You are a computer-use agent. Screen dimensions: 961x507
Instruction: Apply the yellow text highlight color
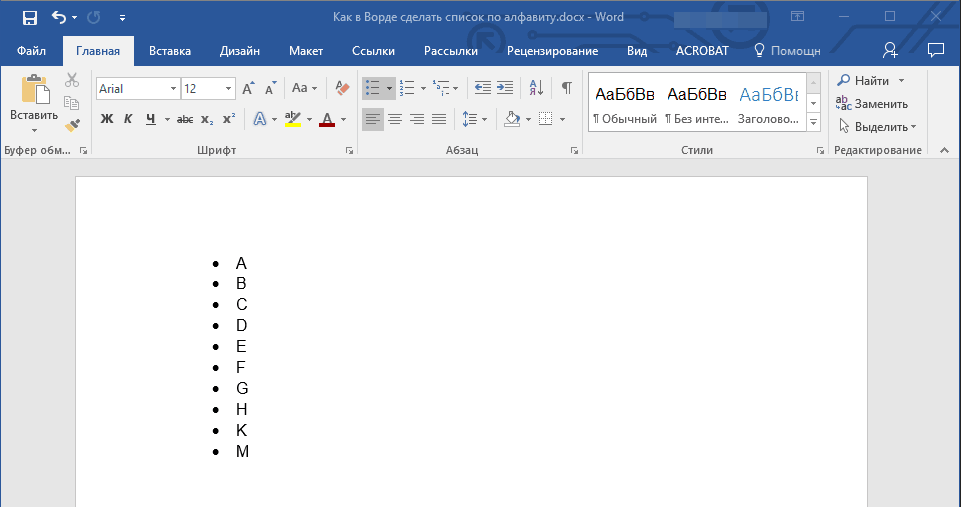292,119
